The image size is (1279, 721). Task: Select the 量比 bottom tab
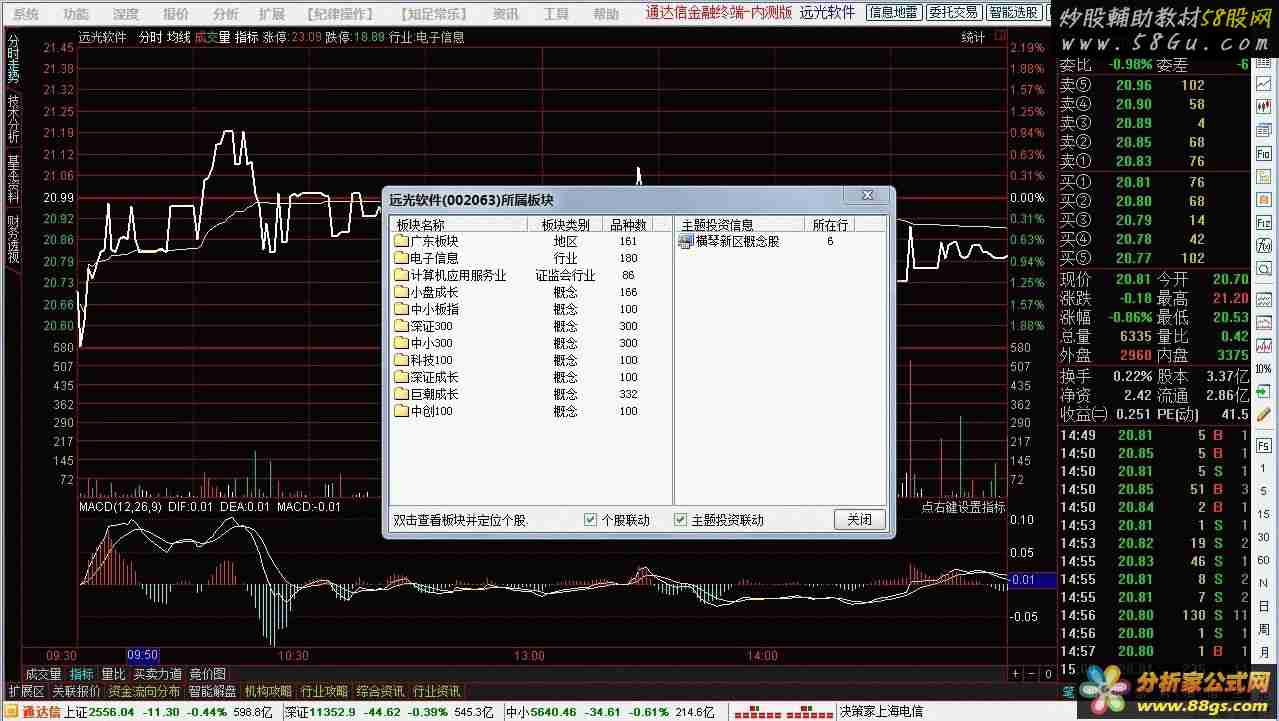click(113, 675)
